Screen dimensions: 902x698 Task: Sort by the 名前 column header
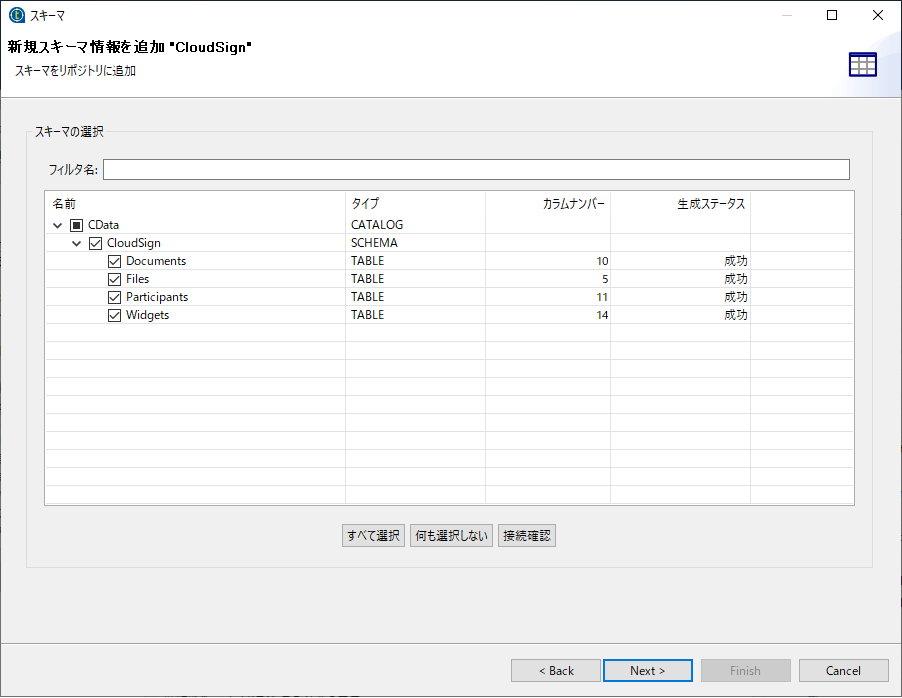click(195, 204)
